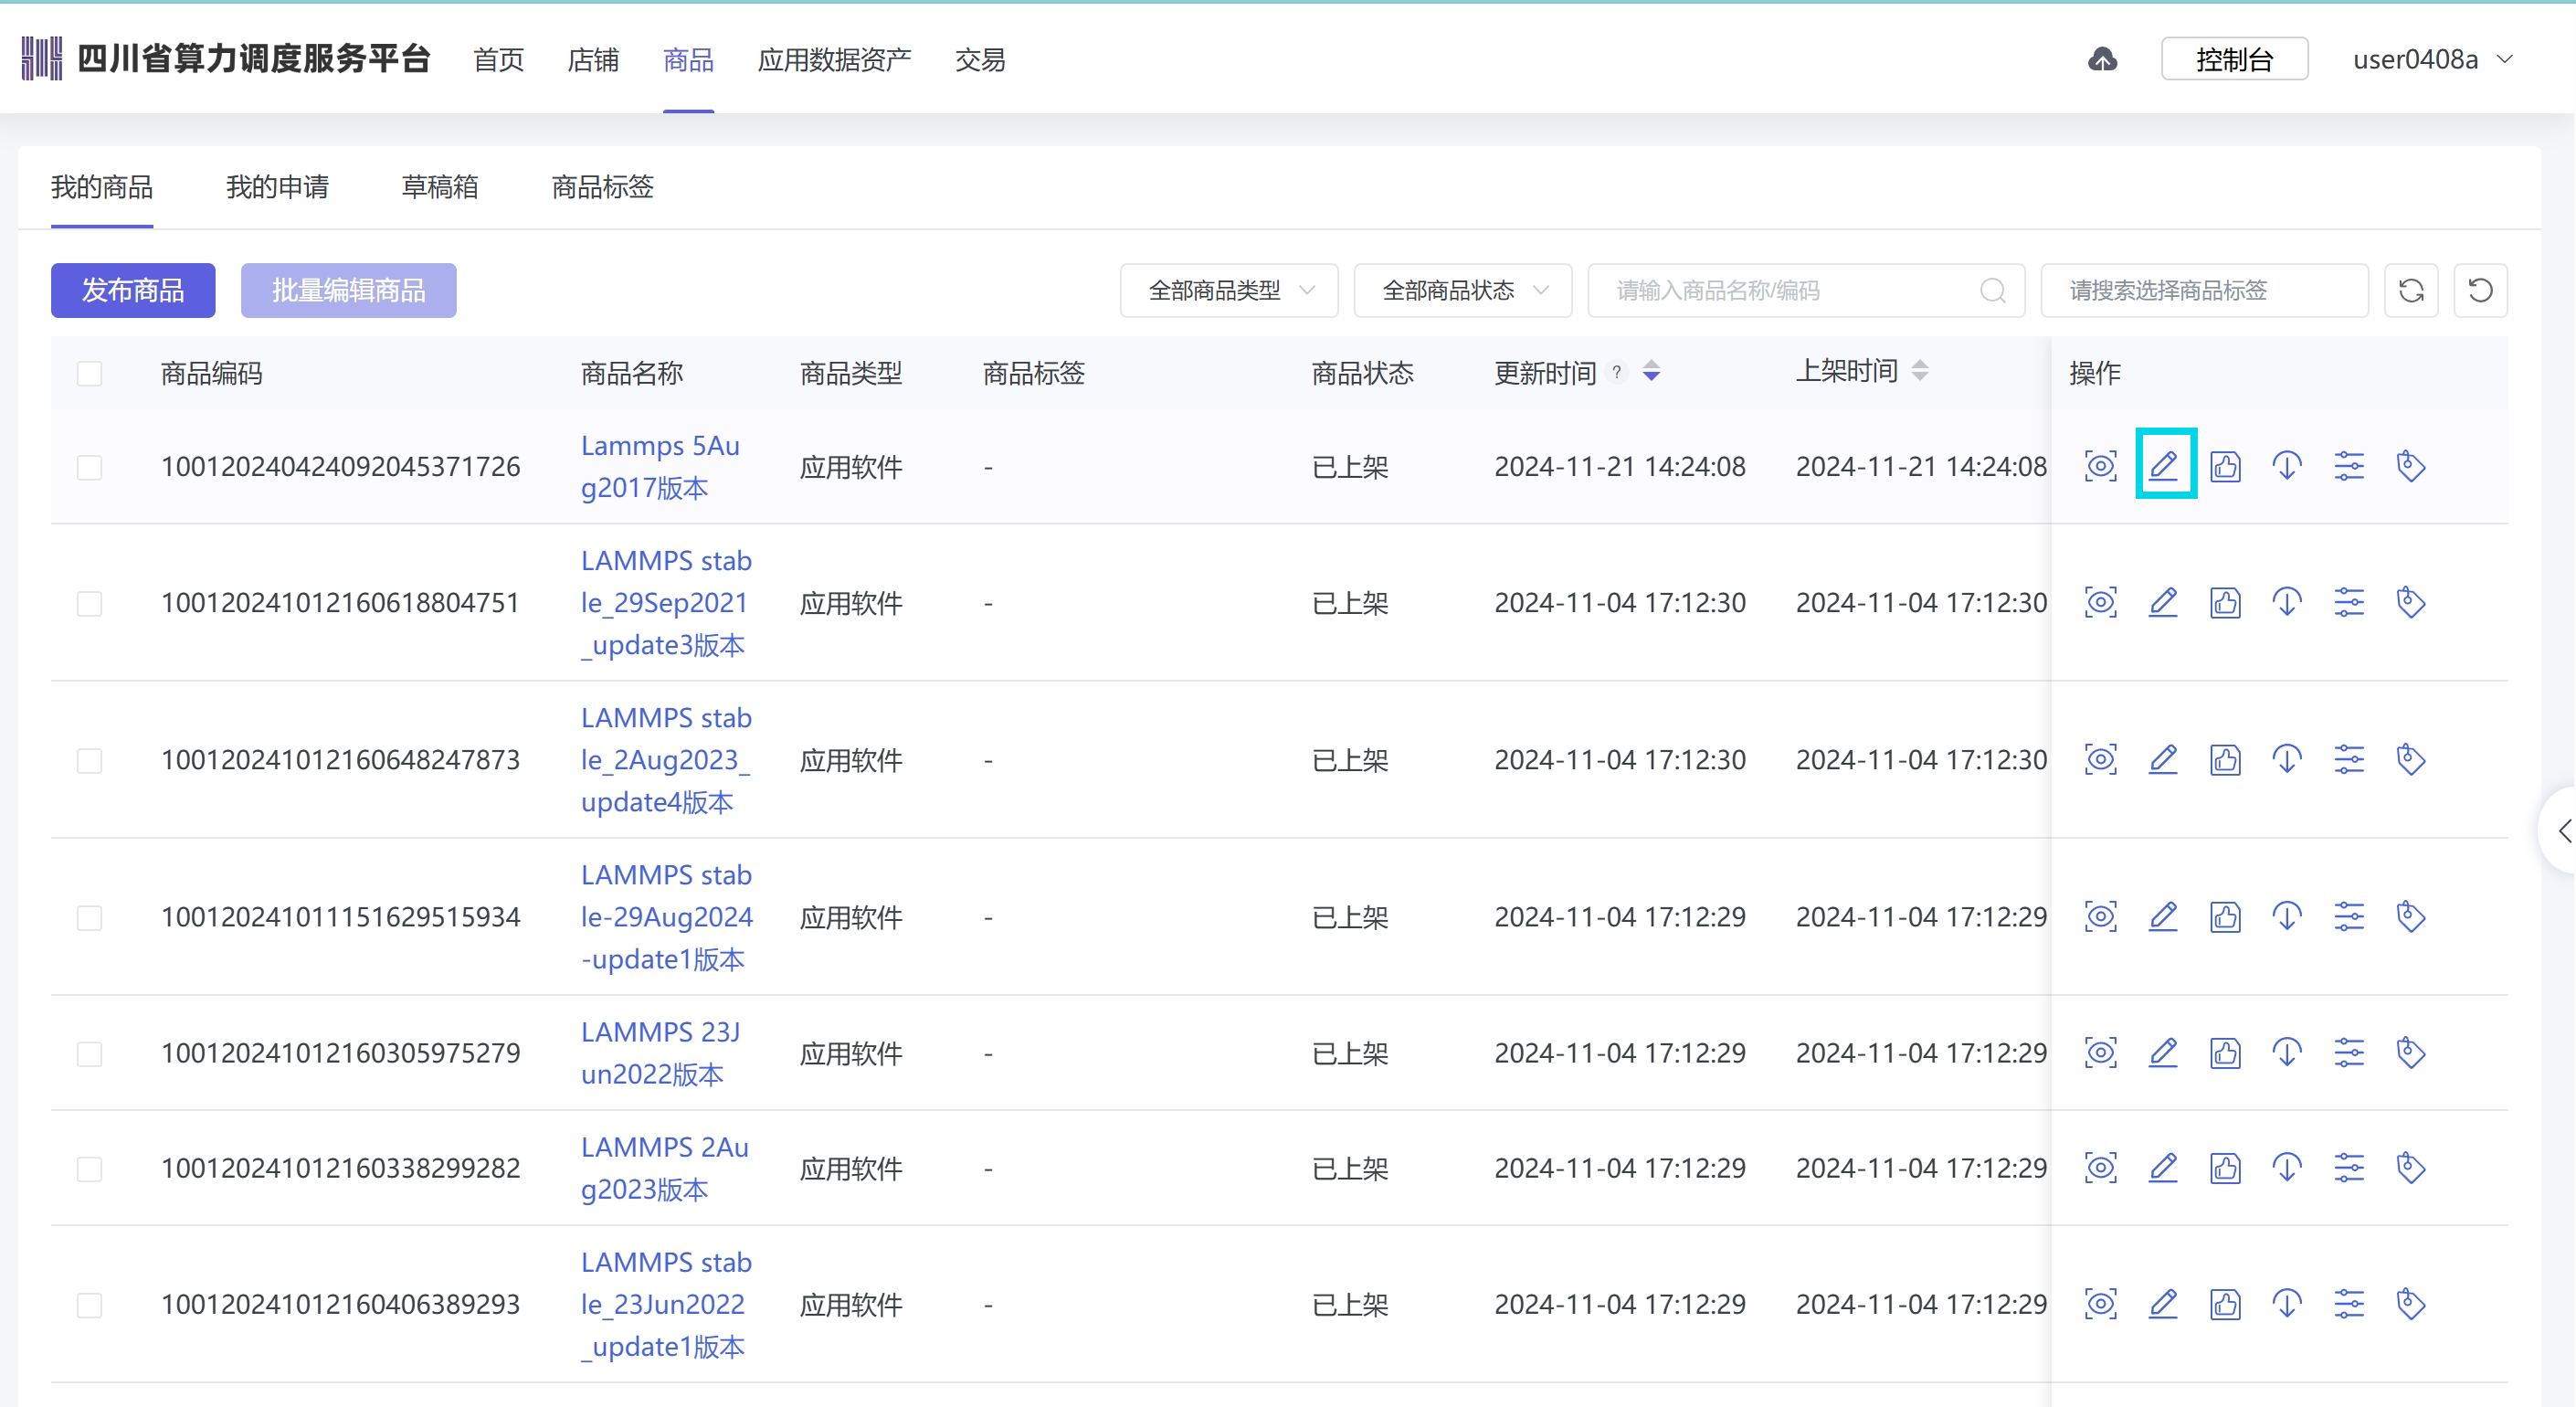Open the 控制台 button
This screenshot has height=1407, width=2576.
[x=2234, y=59]
